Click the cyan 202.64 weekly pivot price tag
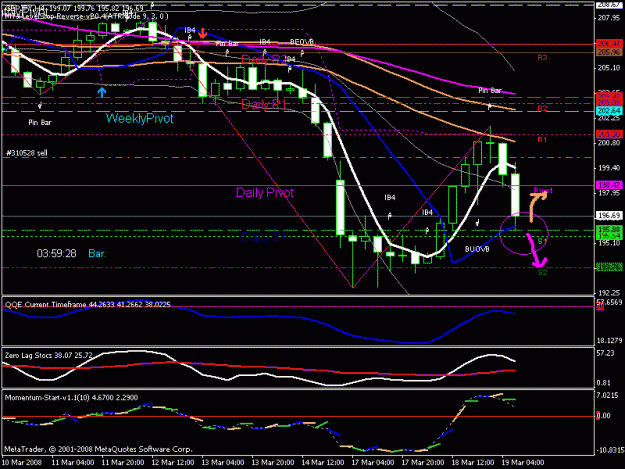Screen dimensions: 625x469 click(609, 111)
